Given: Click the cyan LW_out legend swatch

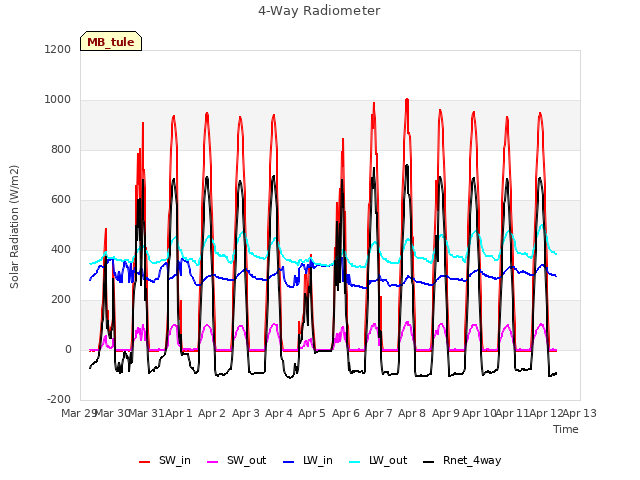Looking at the screenshot, I should coord(355,462).
